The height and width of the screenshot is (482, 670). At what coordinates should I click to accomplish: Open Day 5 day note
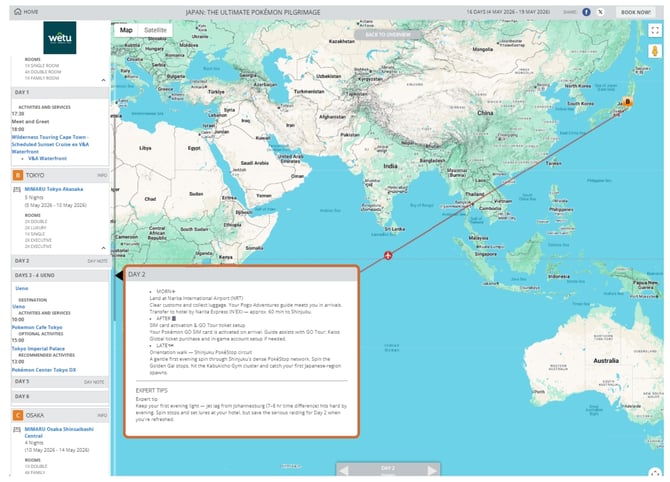click(94, 382)
